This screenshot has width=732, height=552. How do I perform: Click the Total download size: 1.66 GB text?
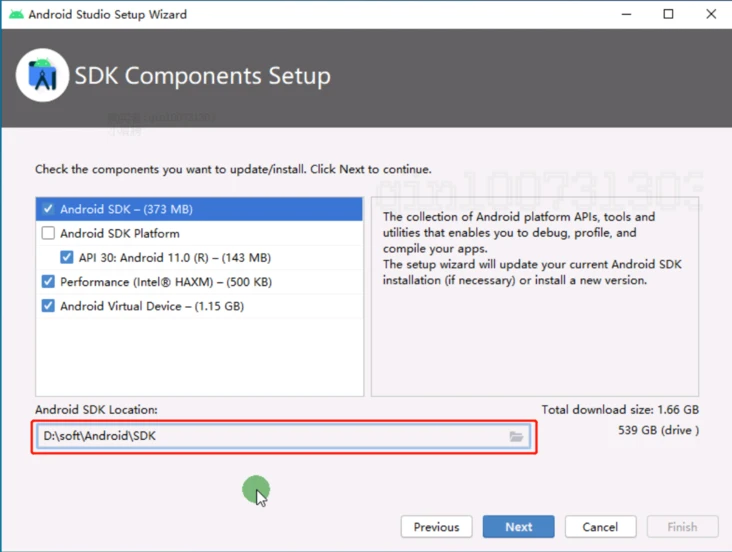(x=620, y=410)
